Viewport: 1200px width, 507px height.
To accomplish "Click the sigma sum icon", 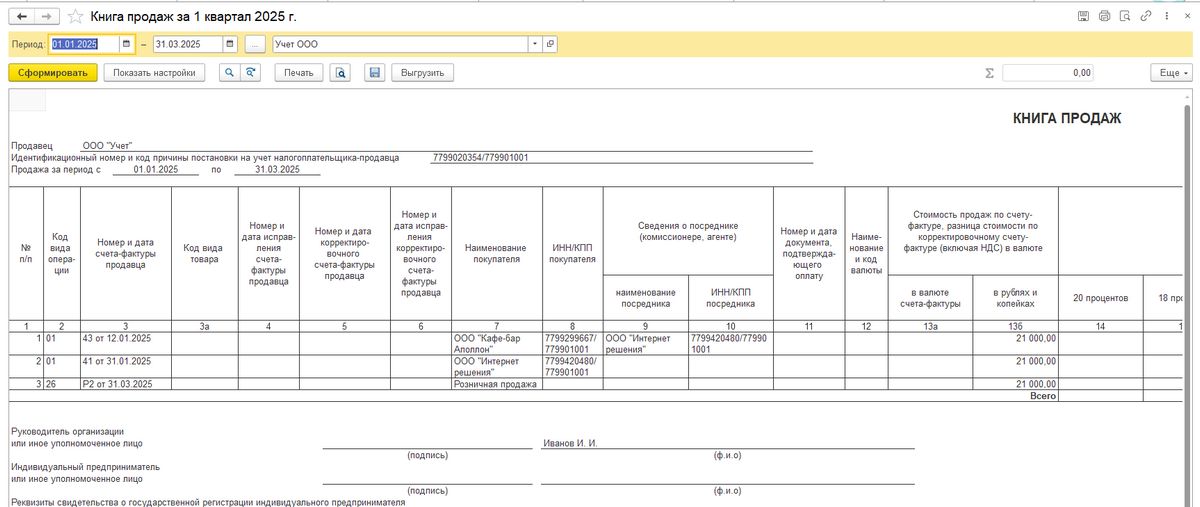I will 989,73.
